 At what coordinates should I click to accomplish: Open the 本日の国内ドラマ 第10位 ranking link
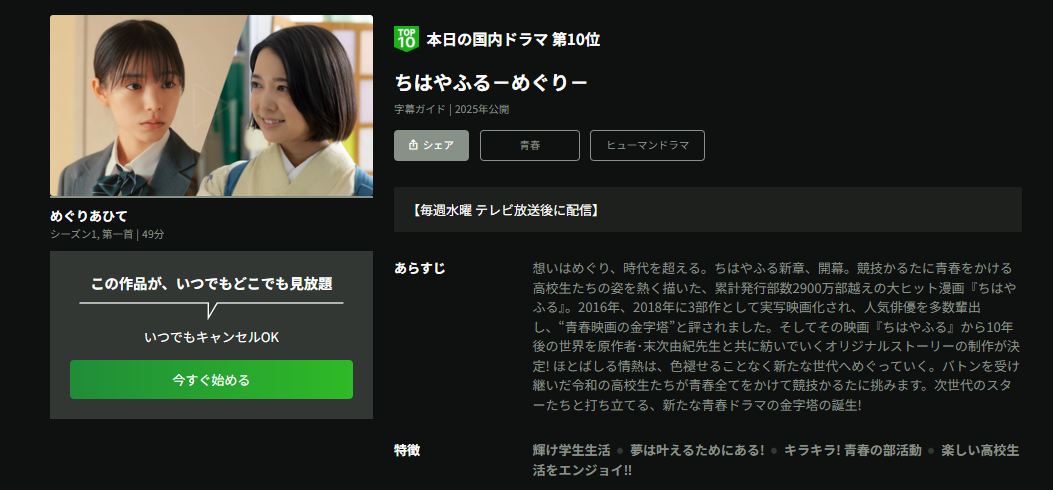[x=513, y=40]
